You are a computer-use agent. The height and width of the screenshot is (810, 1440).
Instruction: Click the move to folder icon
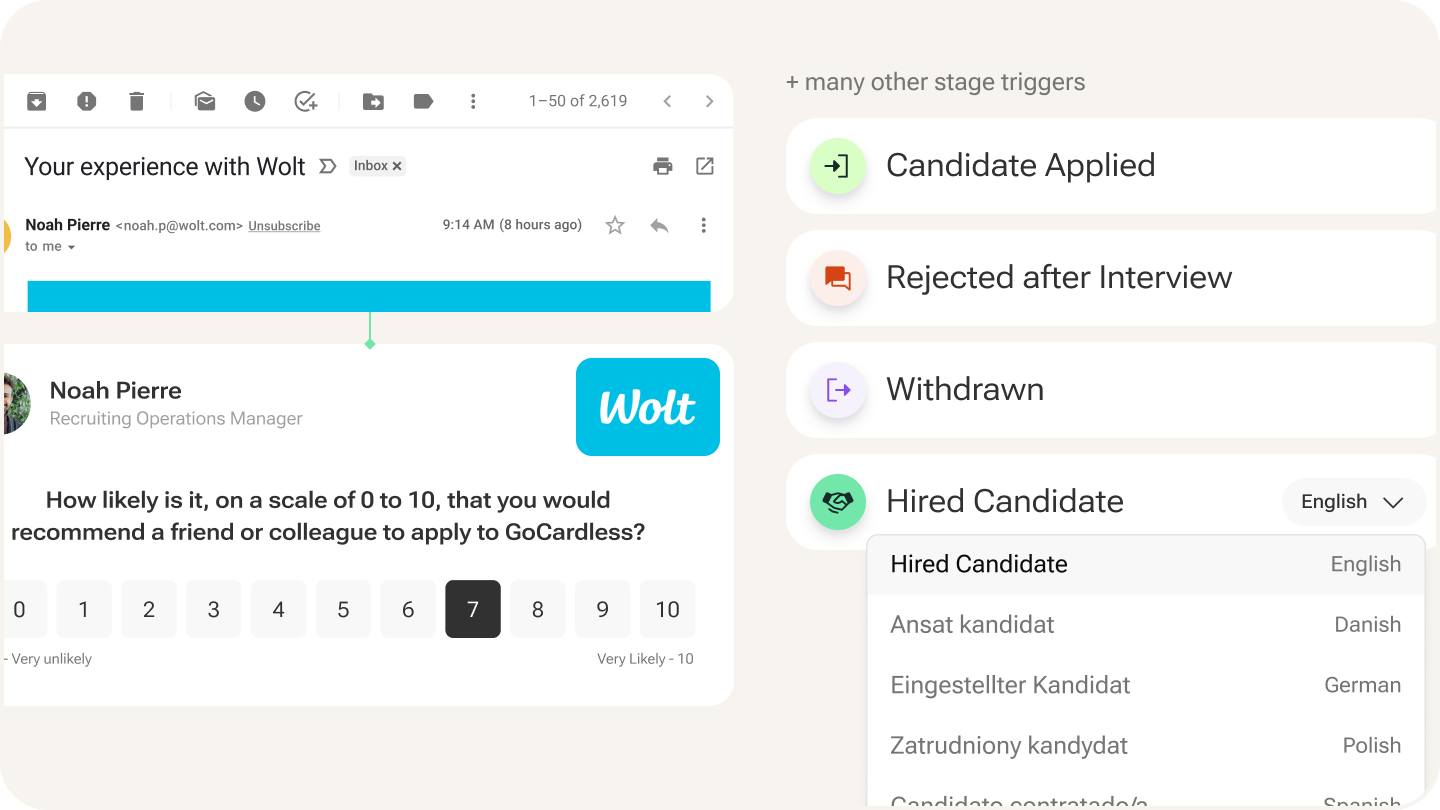(373, 101)
